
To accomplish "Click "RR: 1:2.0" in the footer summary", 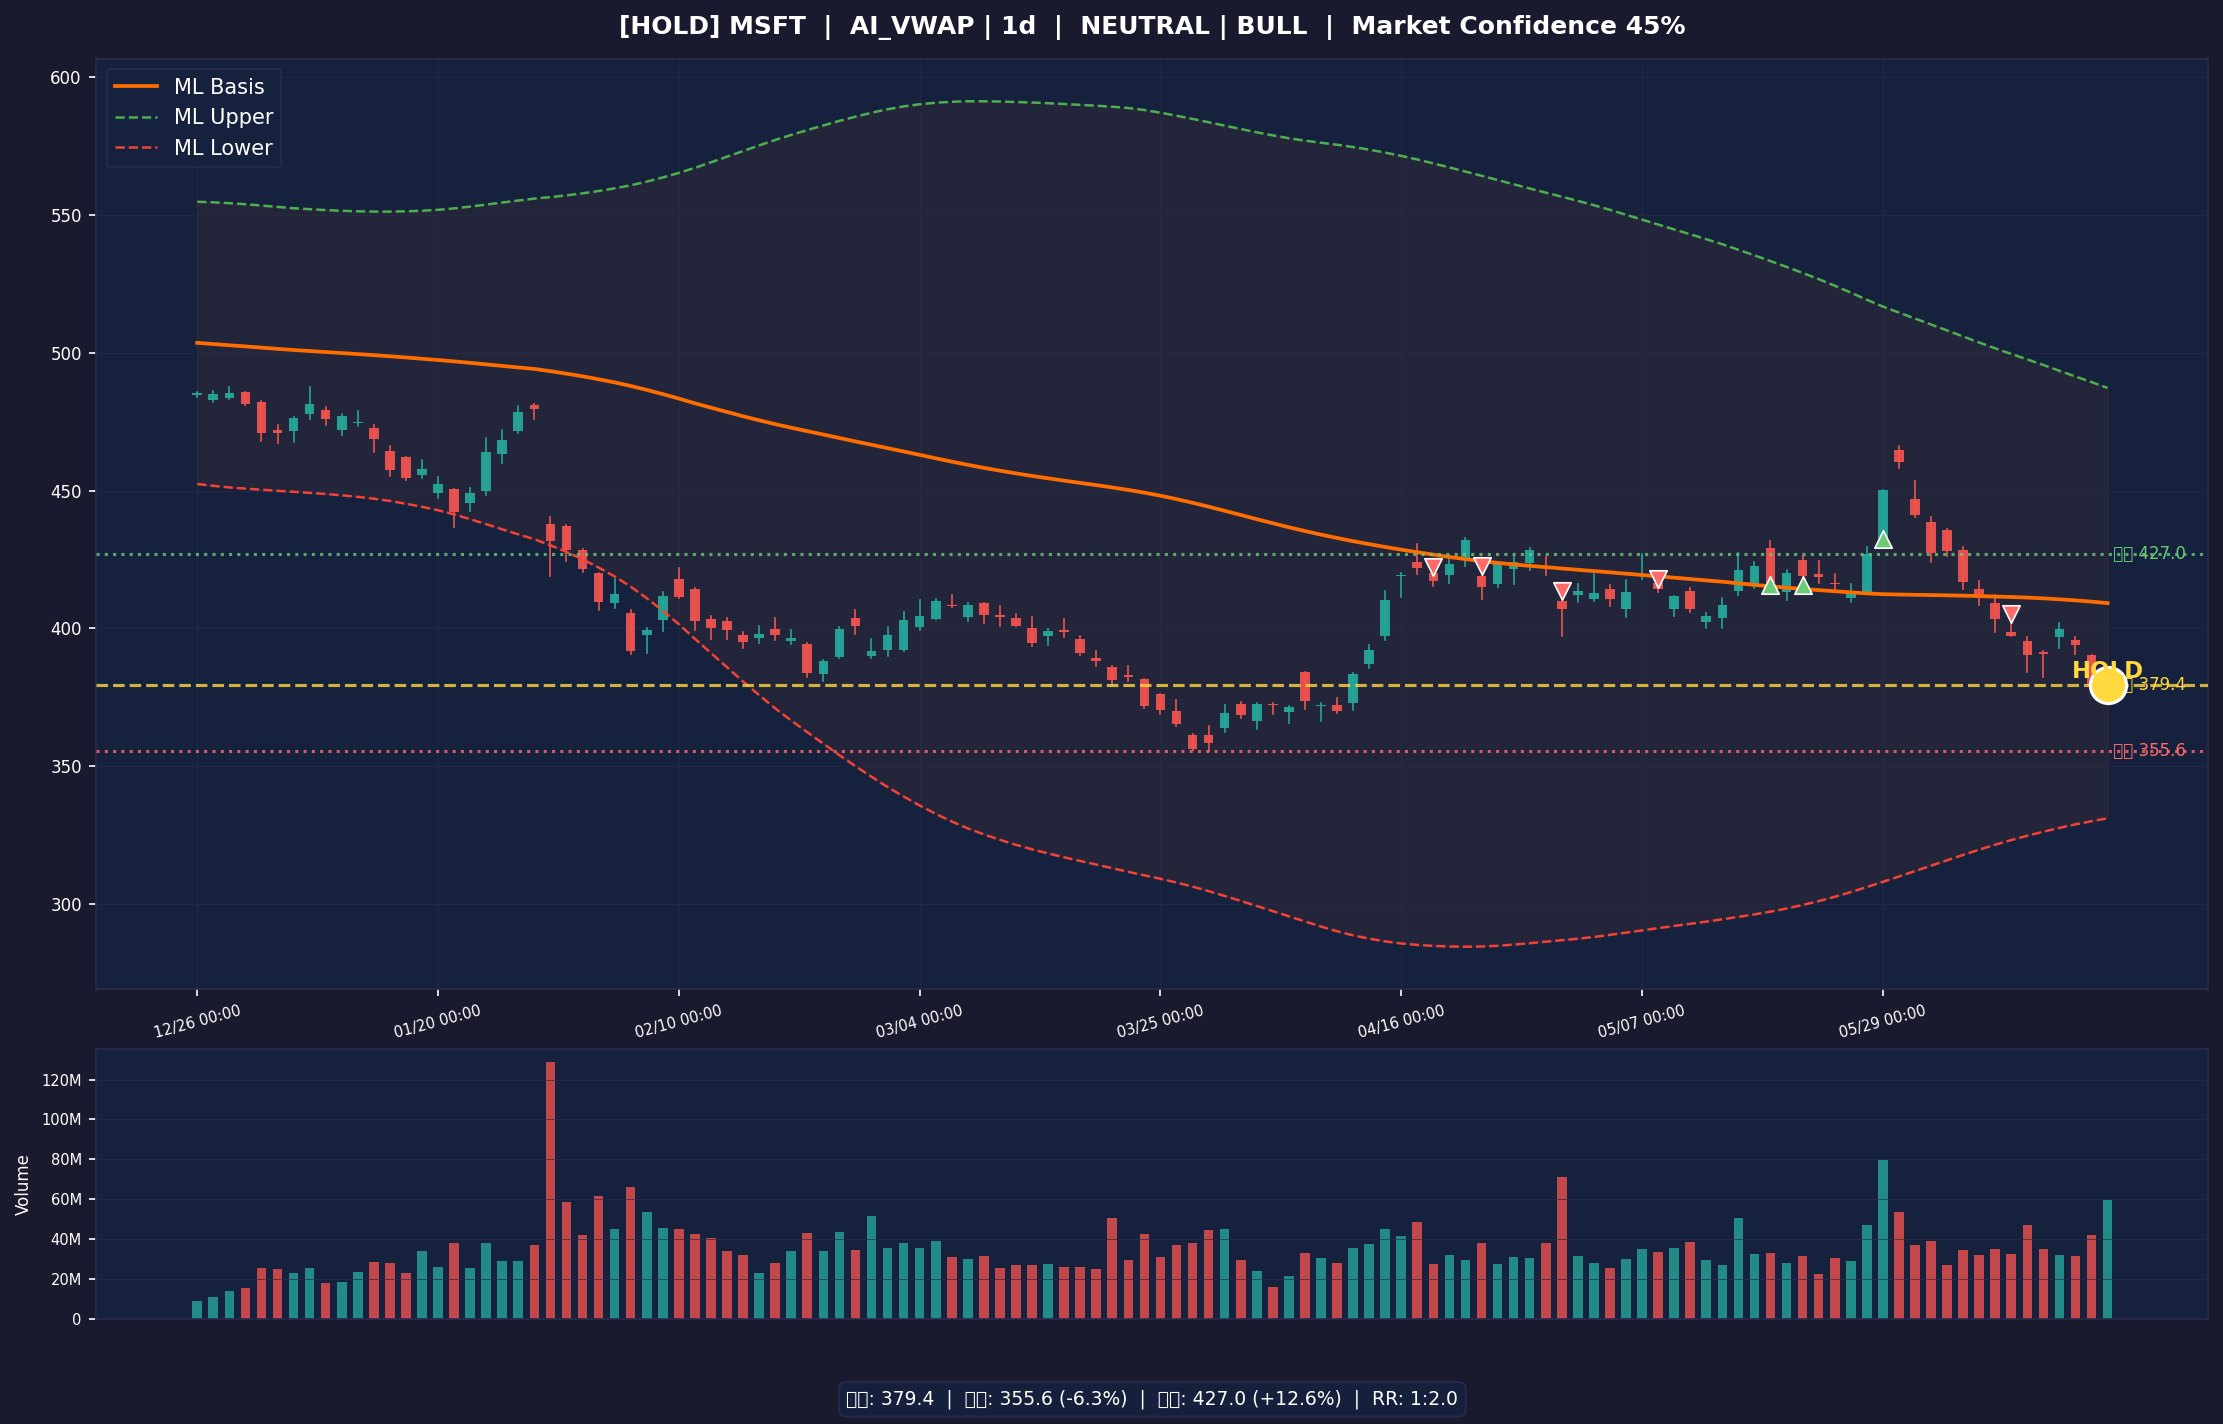I will pos(1415,1399).
